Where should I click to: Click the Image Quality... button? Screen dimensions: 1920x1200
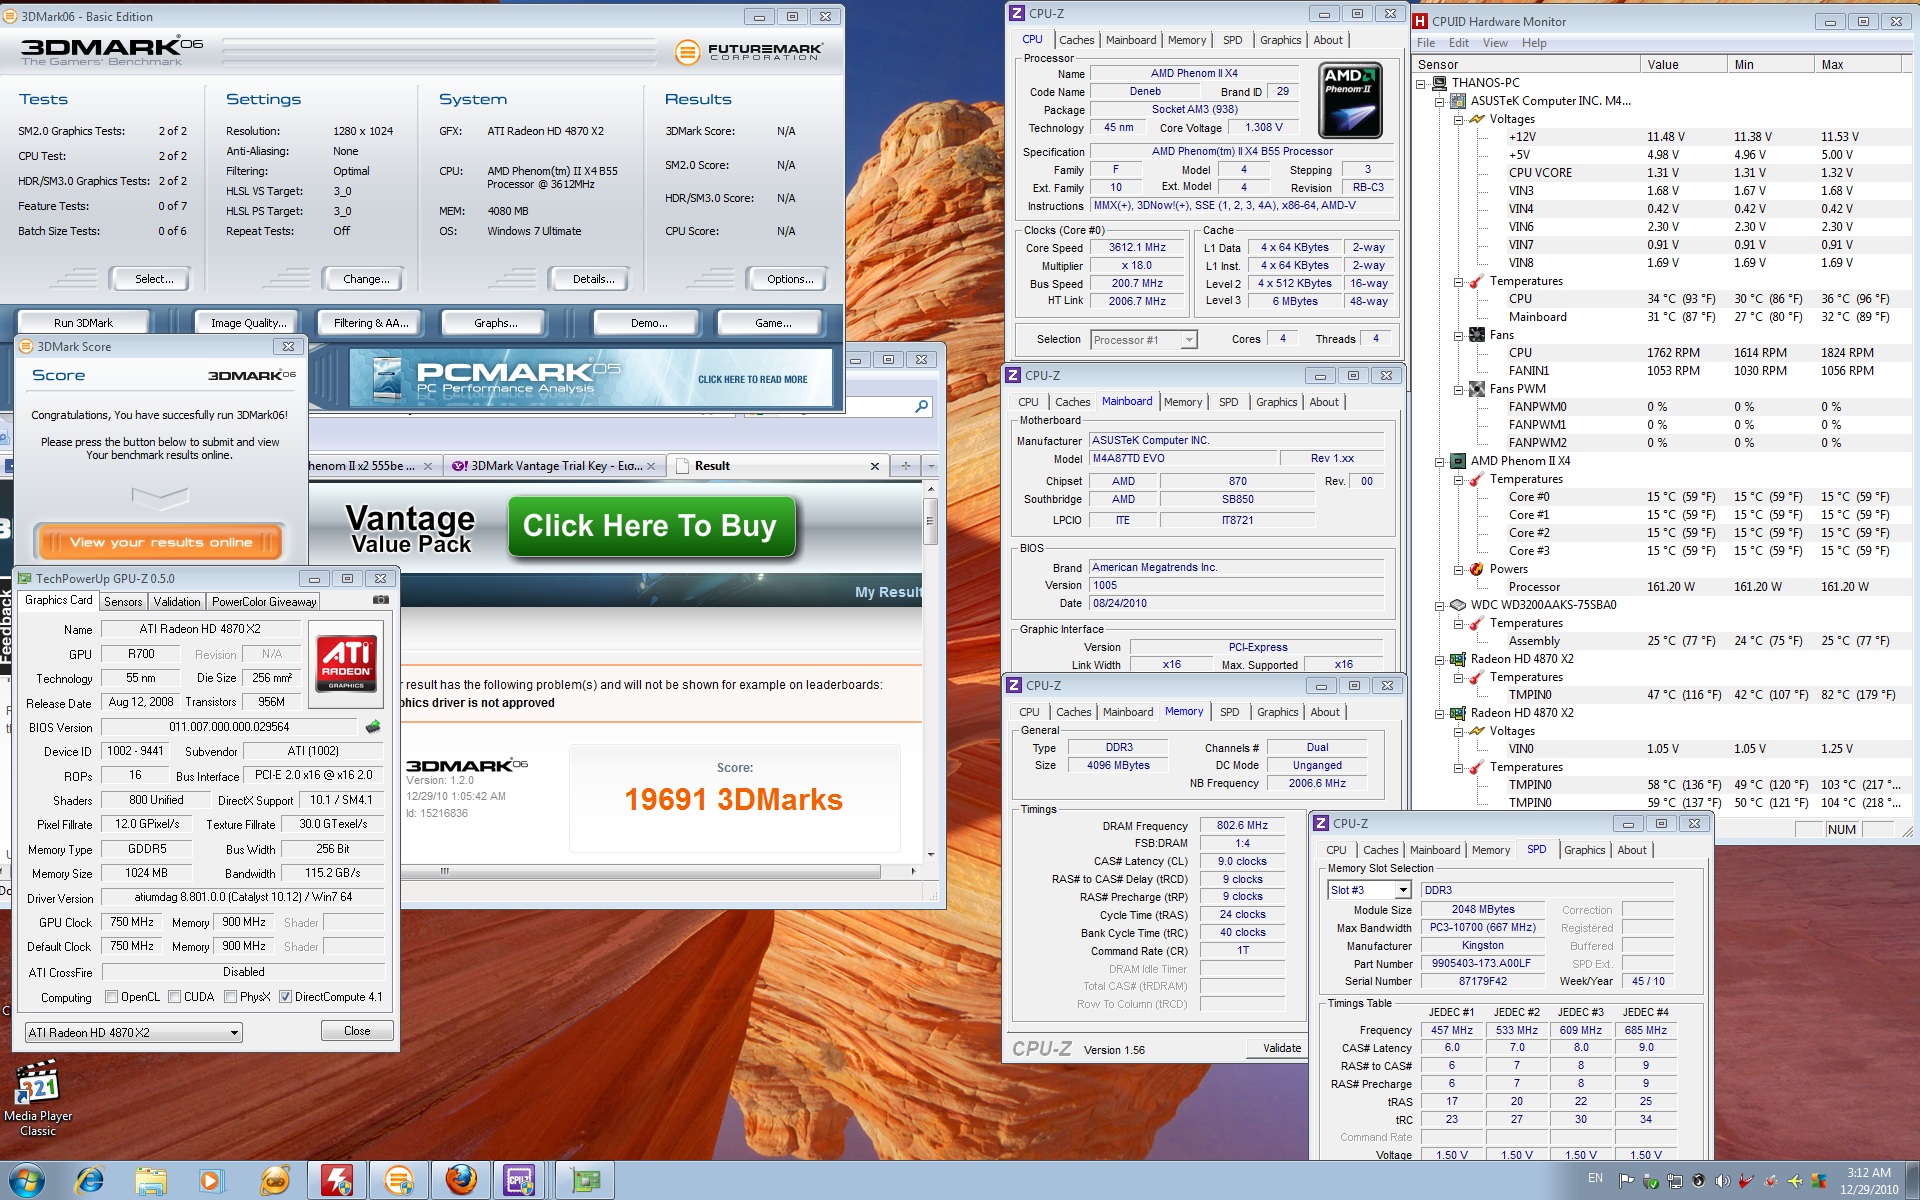click(x=248, y=323)
